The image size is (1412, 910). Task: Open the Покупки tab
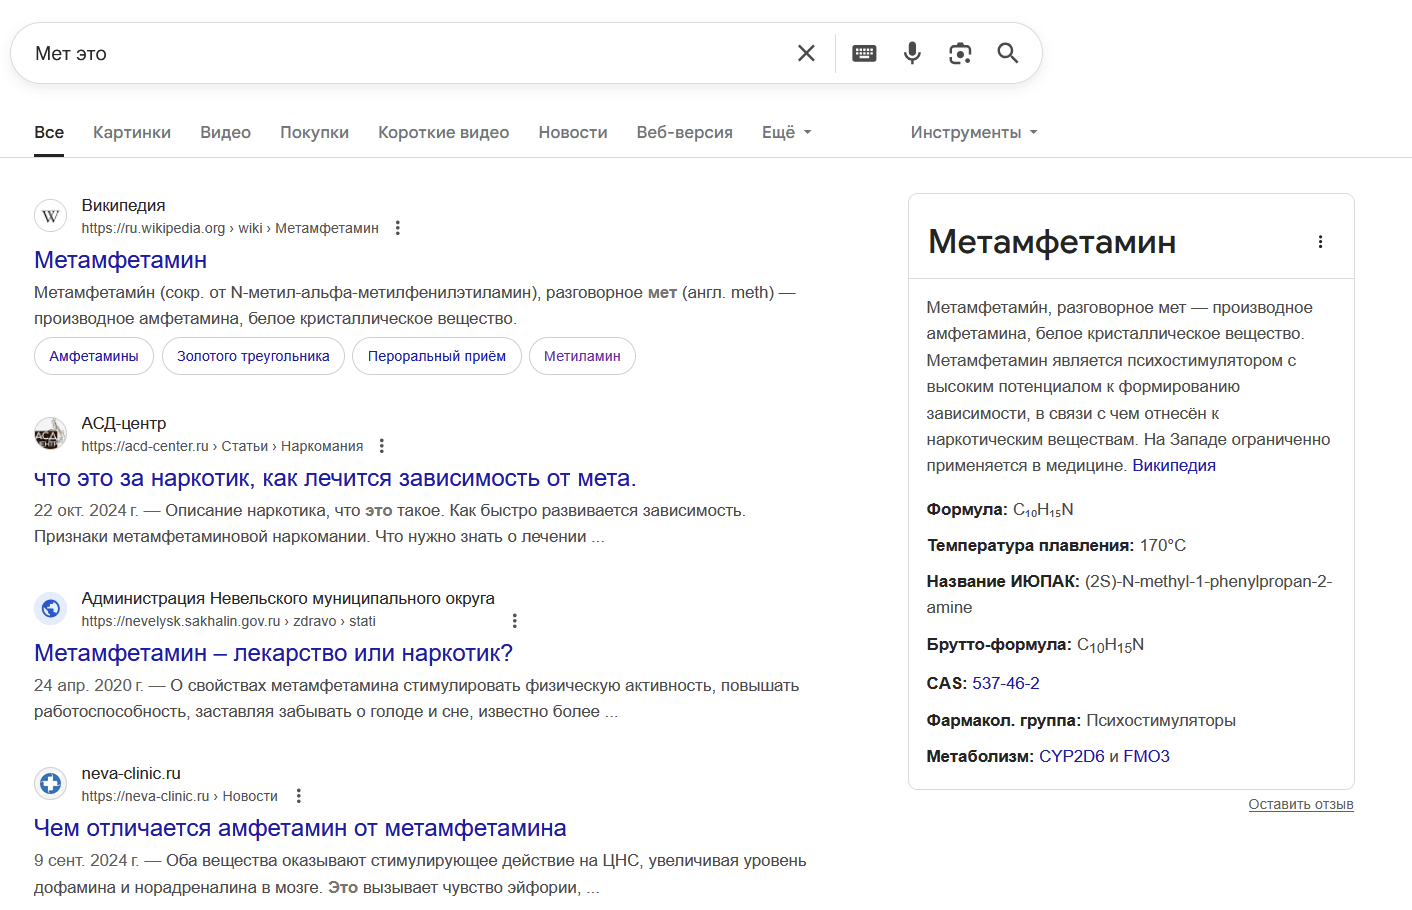coord(314,132)
